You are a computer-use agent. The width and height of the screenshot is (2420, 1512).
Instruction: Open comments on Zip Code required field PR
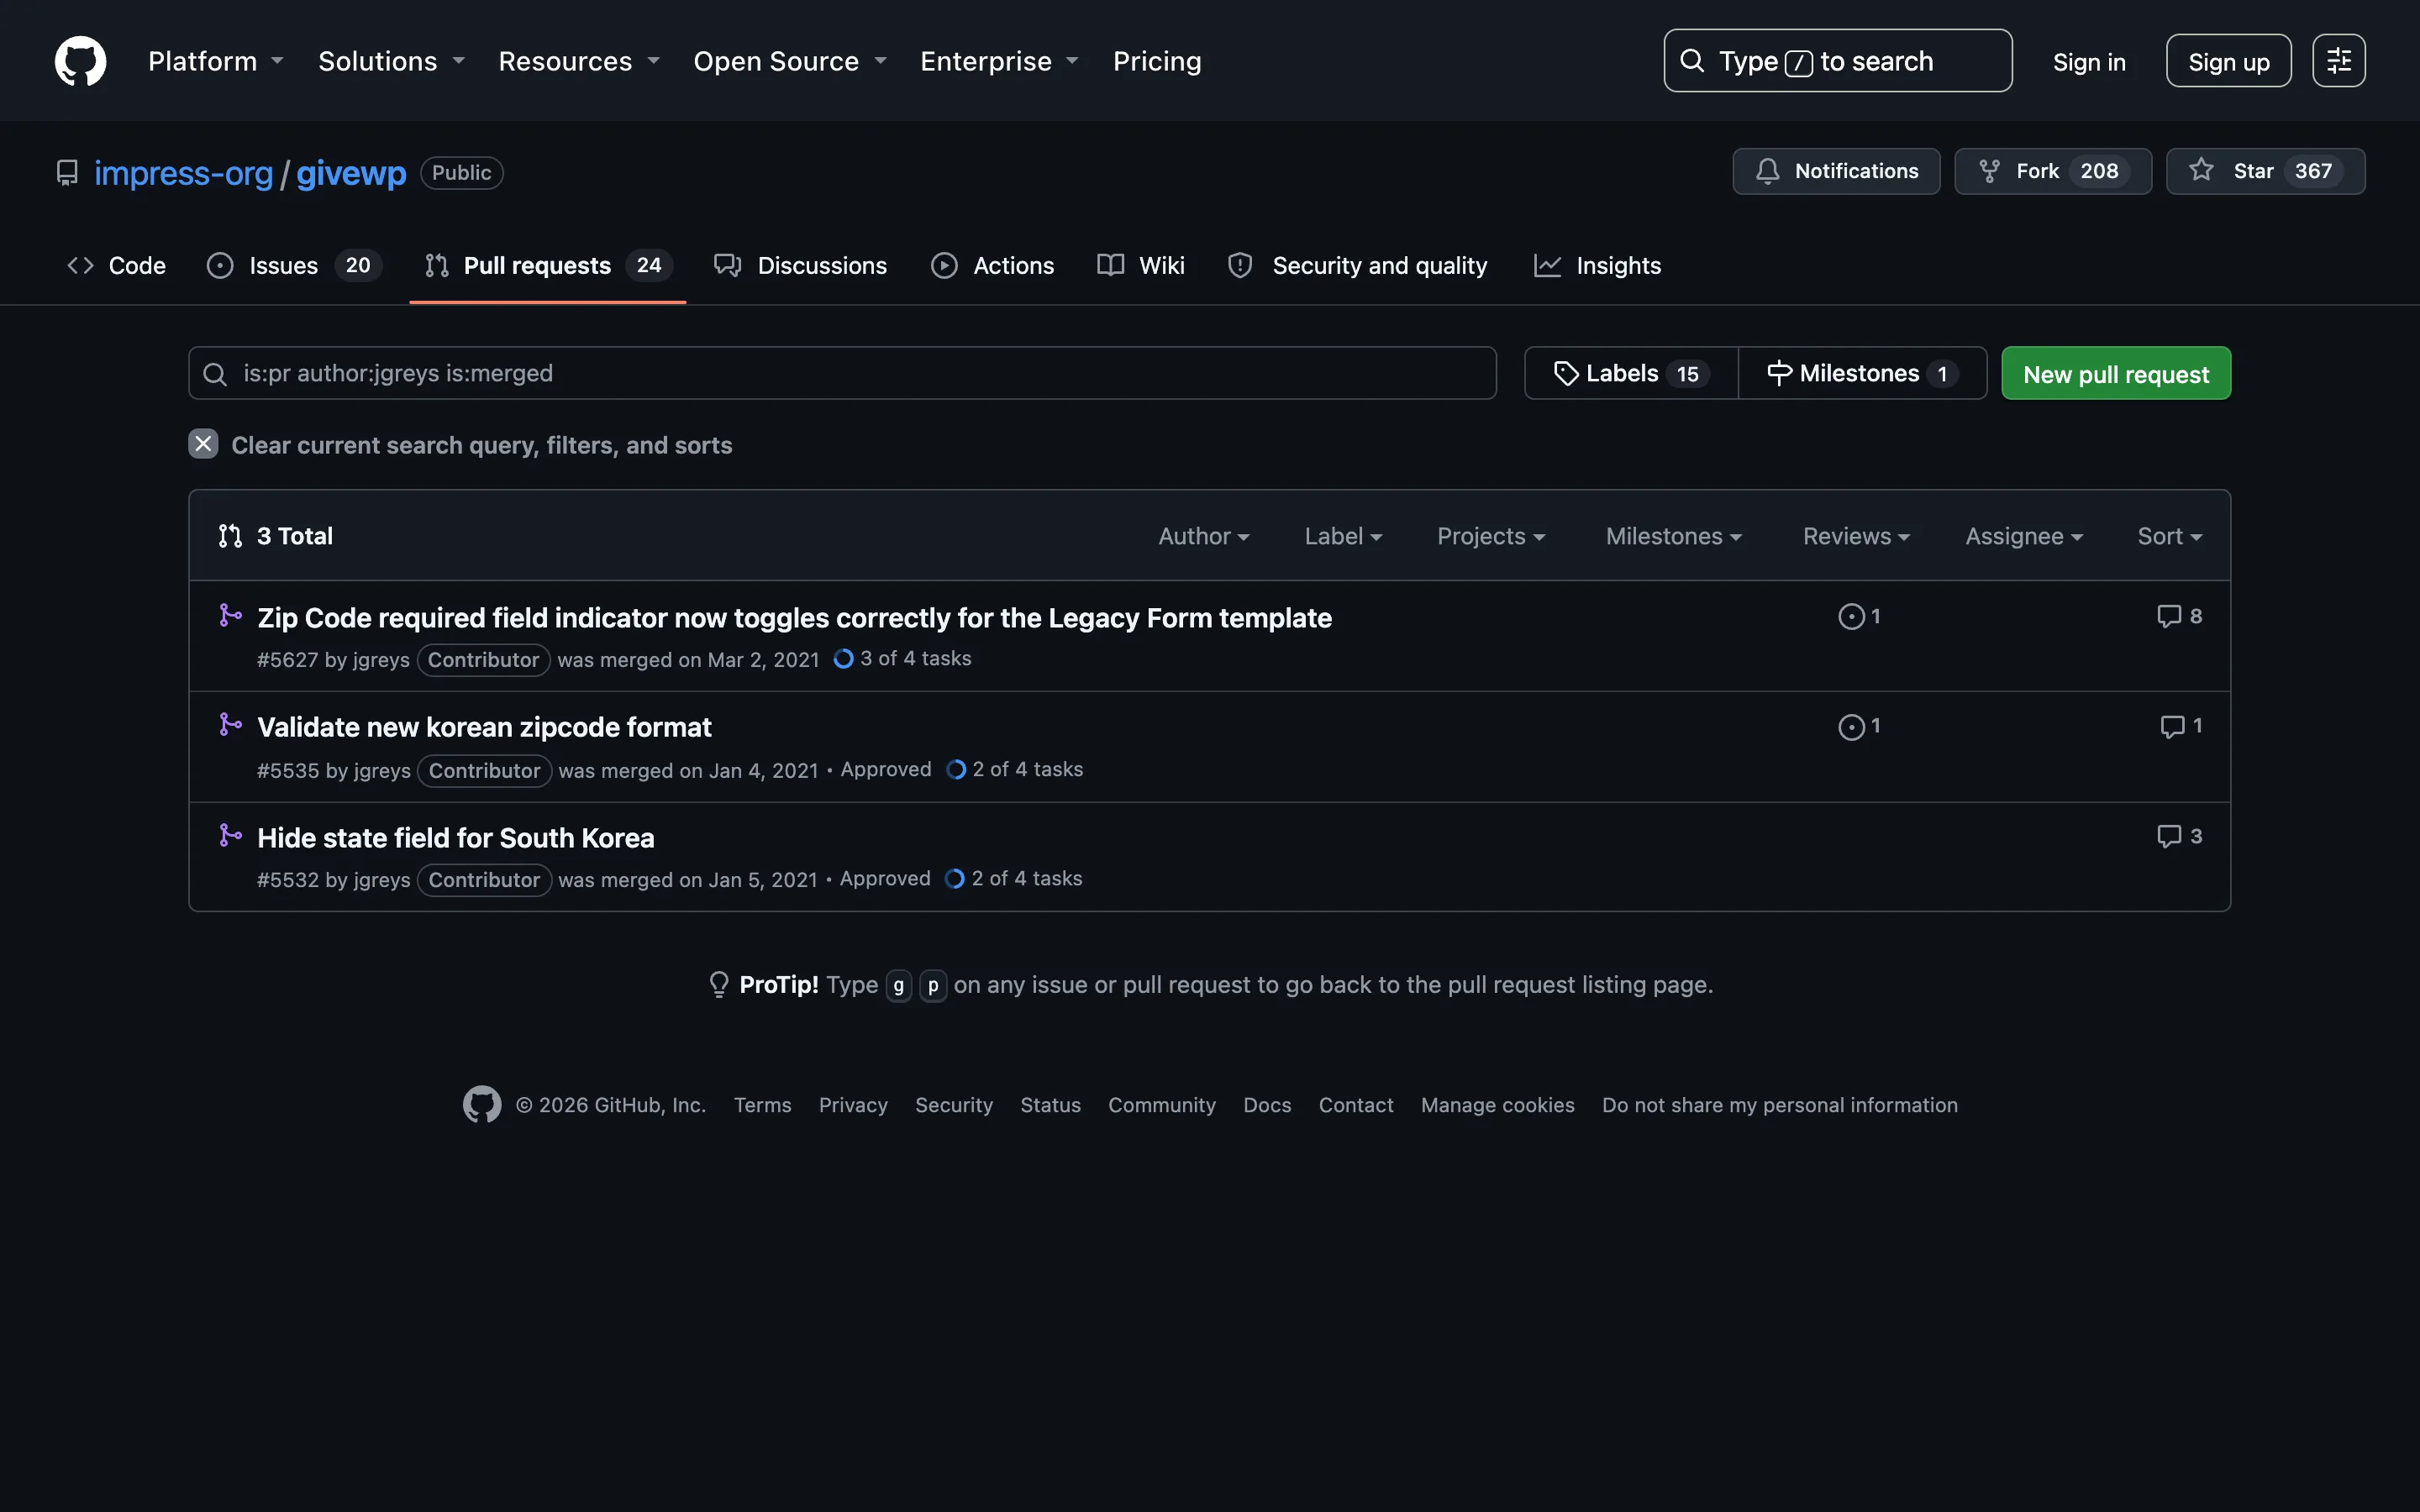[x=2179, y=616]
